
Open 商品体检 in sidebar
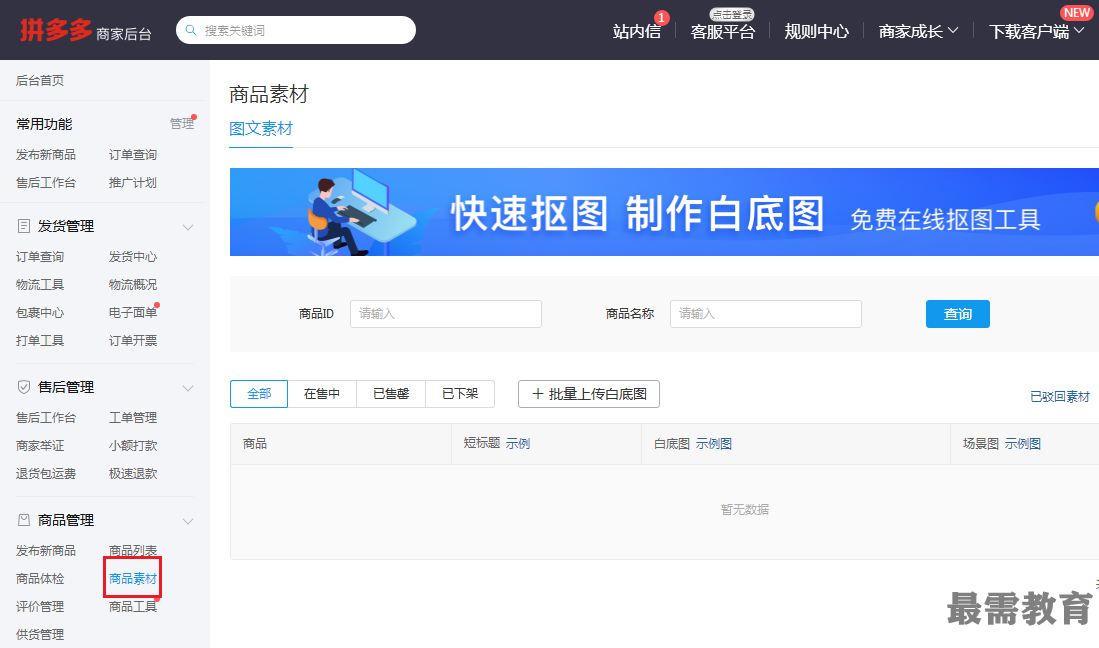40,579
